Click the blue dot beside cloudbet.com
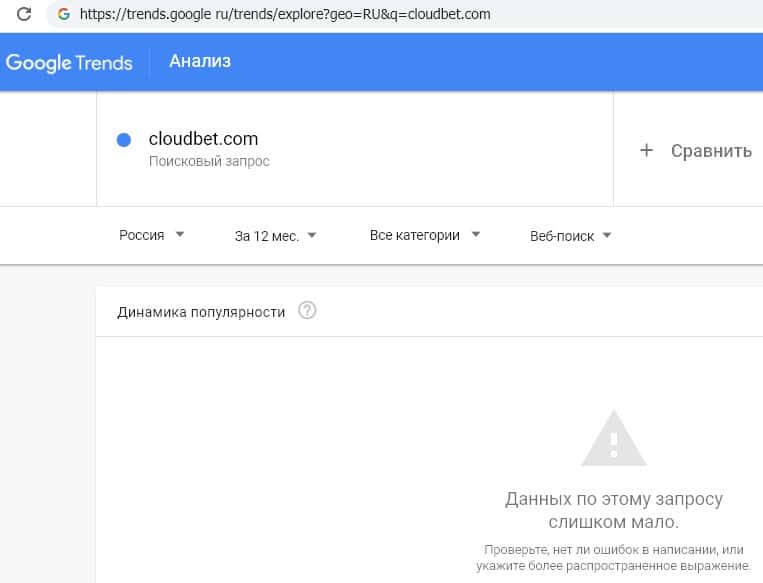 124,140
